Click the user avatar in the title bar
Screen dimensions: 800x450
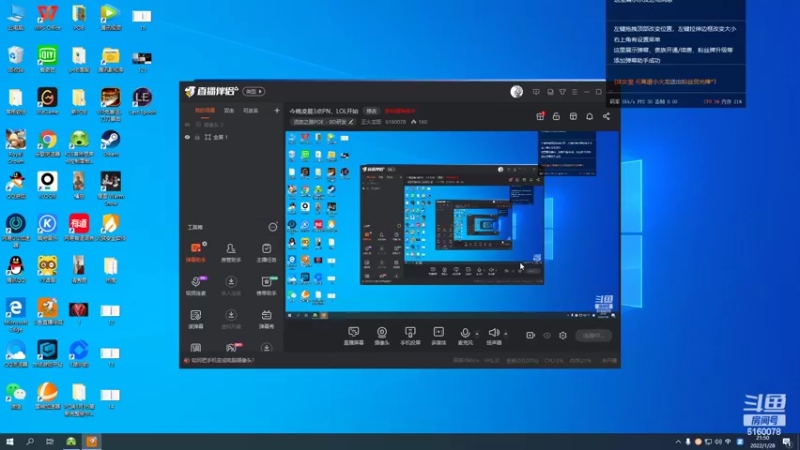click(516, 91)
